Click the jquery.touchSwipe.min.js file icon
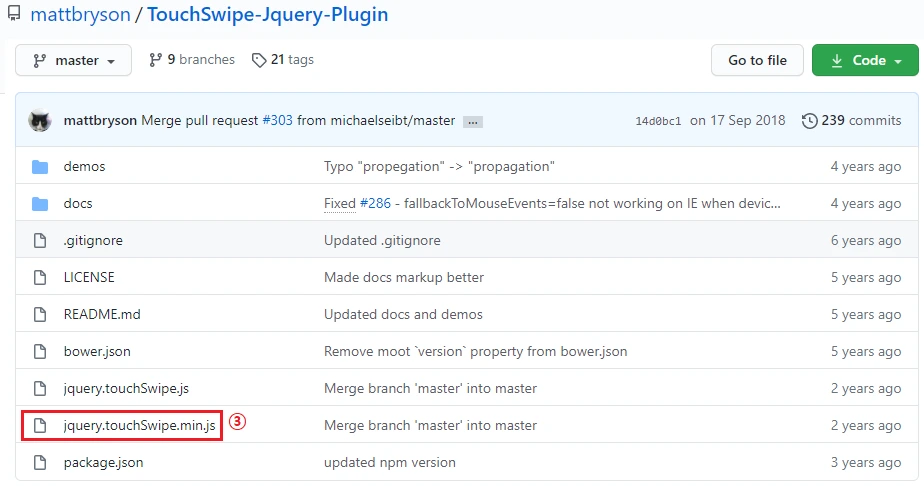 (40, 425)
